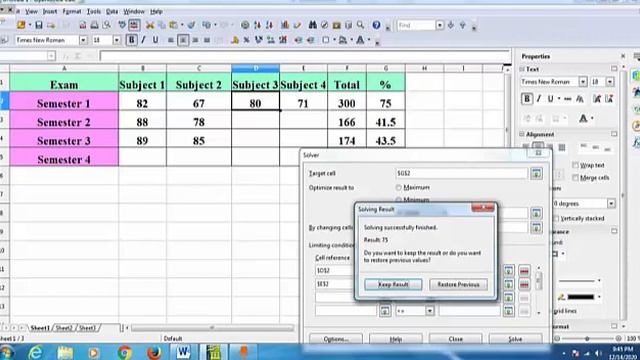640x360 pixels.
Task: Enable the Merge cells checkbox
Action: point(576,178)
